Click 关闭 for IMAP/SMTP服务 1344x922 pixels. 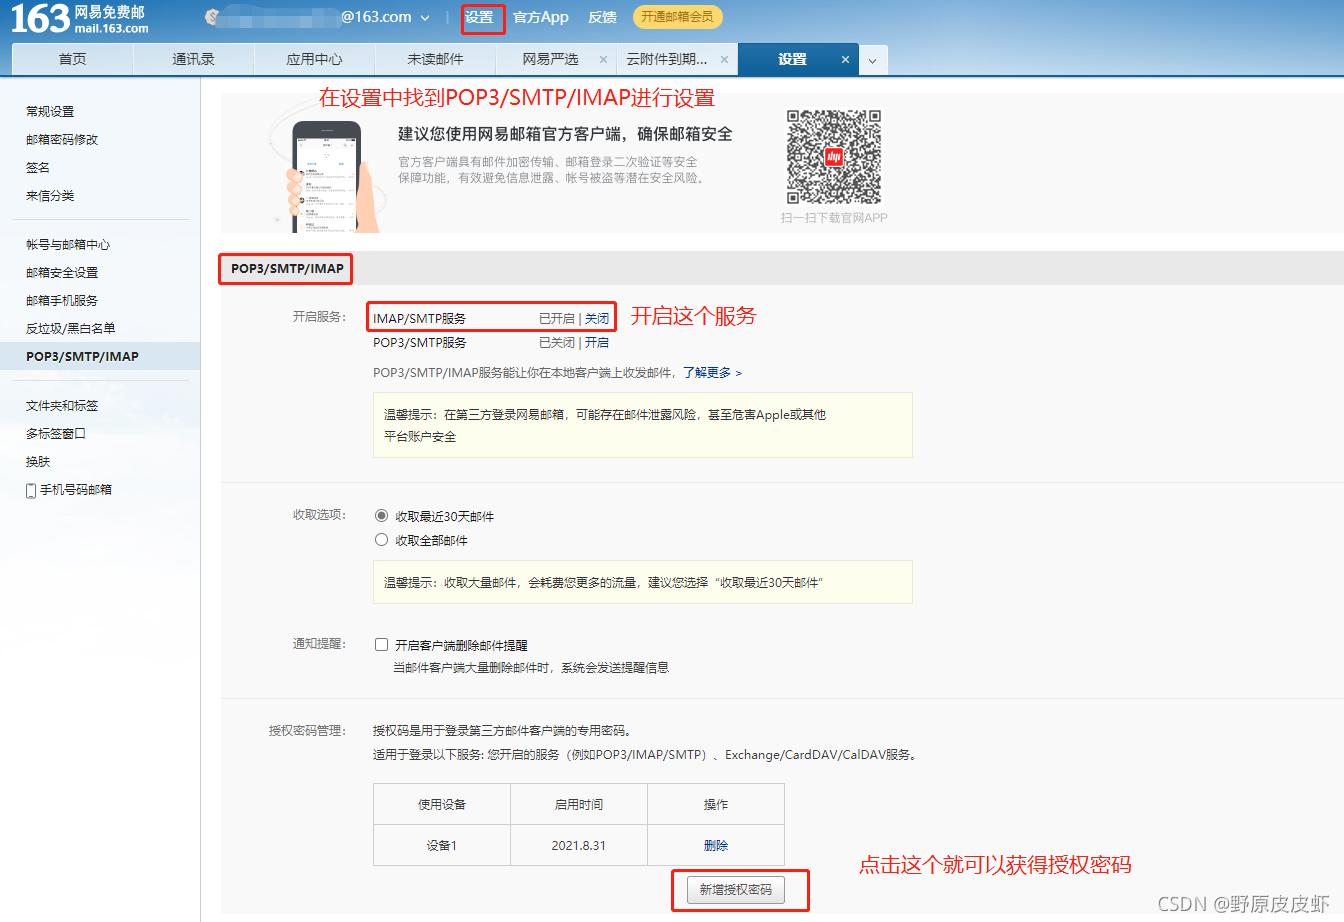(597, 319)
